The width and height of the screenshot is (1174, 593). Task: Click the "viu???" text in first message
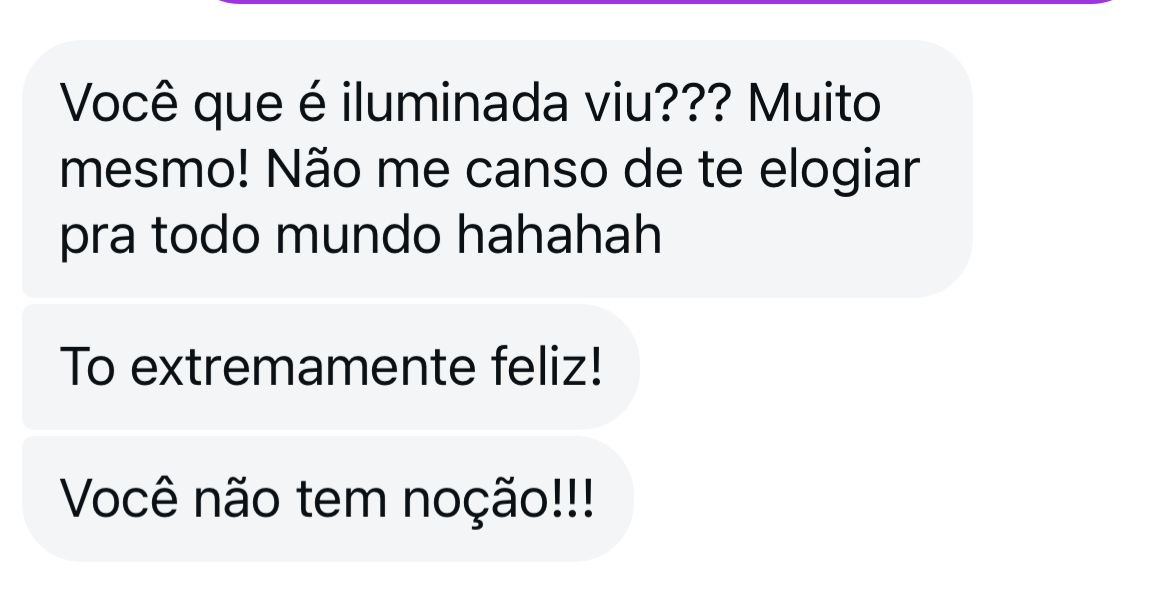click(657, 103)
